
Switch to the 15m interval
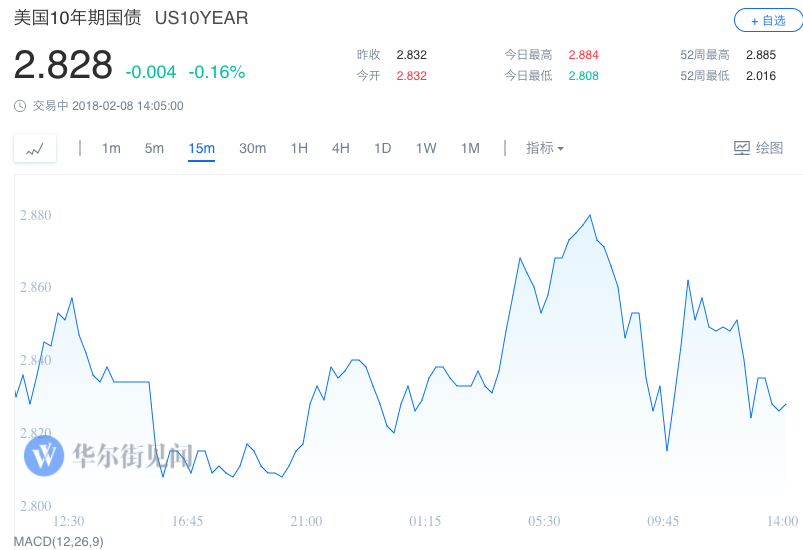pos(201,148)
